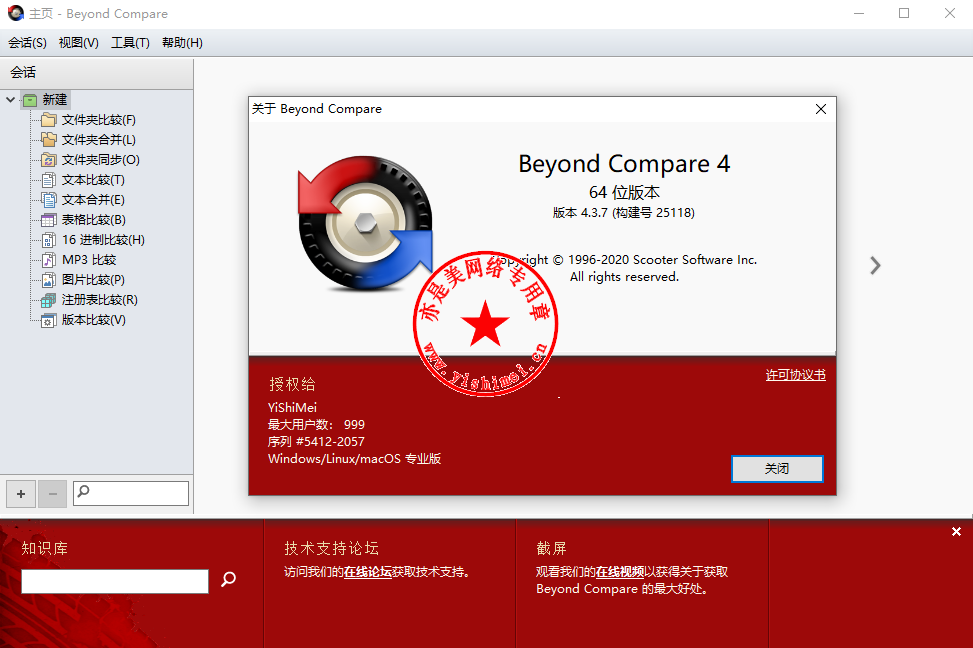This screenshot has height=648, width=973.
Task: Click the 表格比较(B) table icon
Action: [48, 220]
